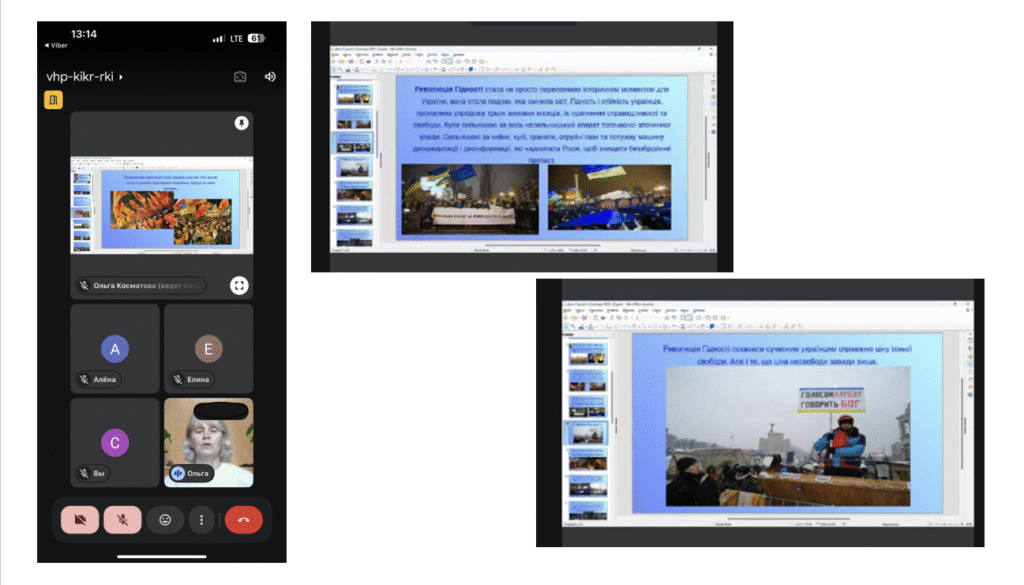Switch camera with the flip camera icon
Screen dimensions: 1024x585
(240, 76)
